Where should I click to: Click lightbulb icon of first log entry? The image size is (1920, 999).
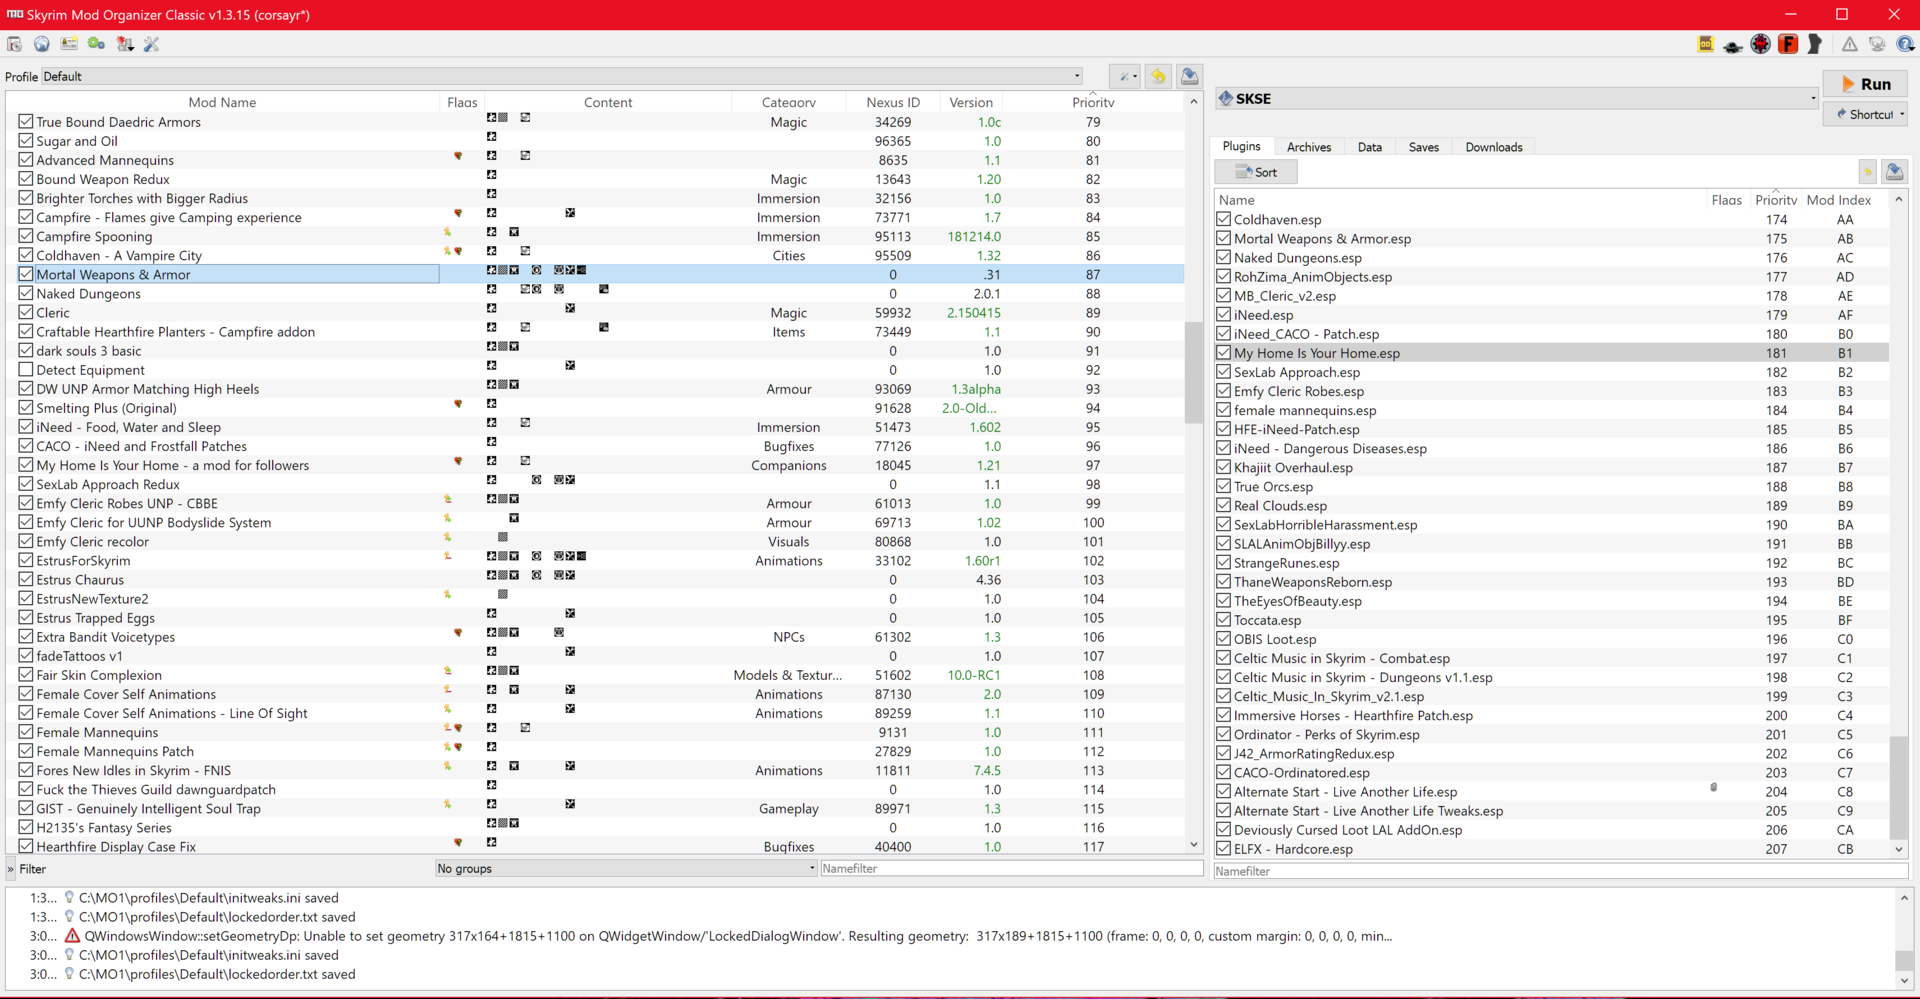coord(69,898)
